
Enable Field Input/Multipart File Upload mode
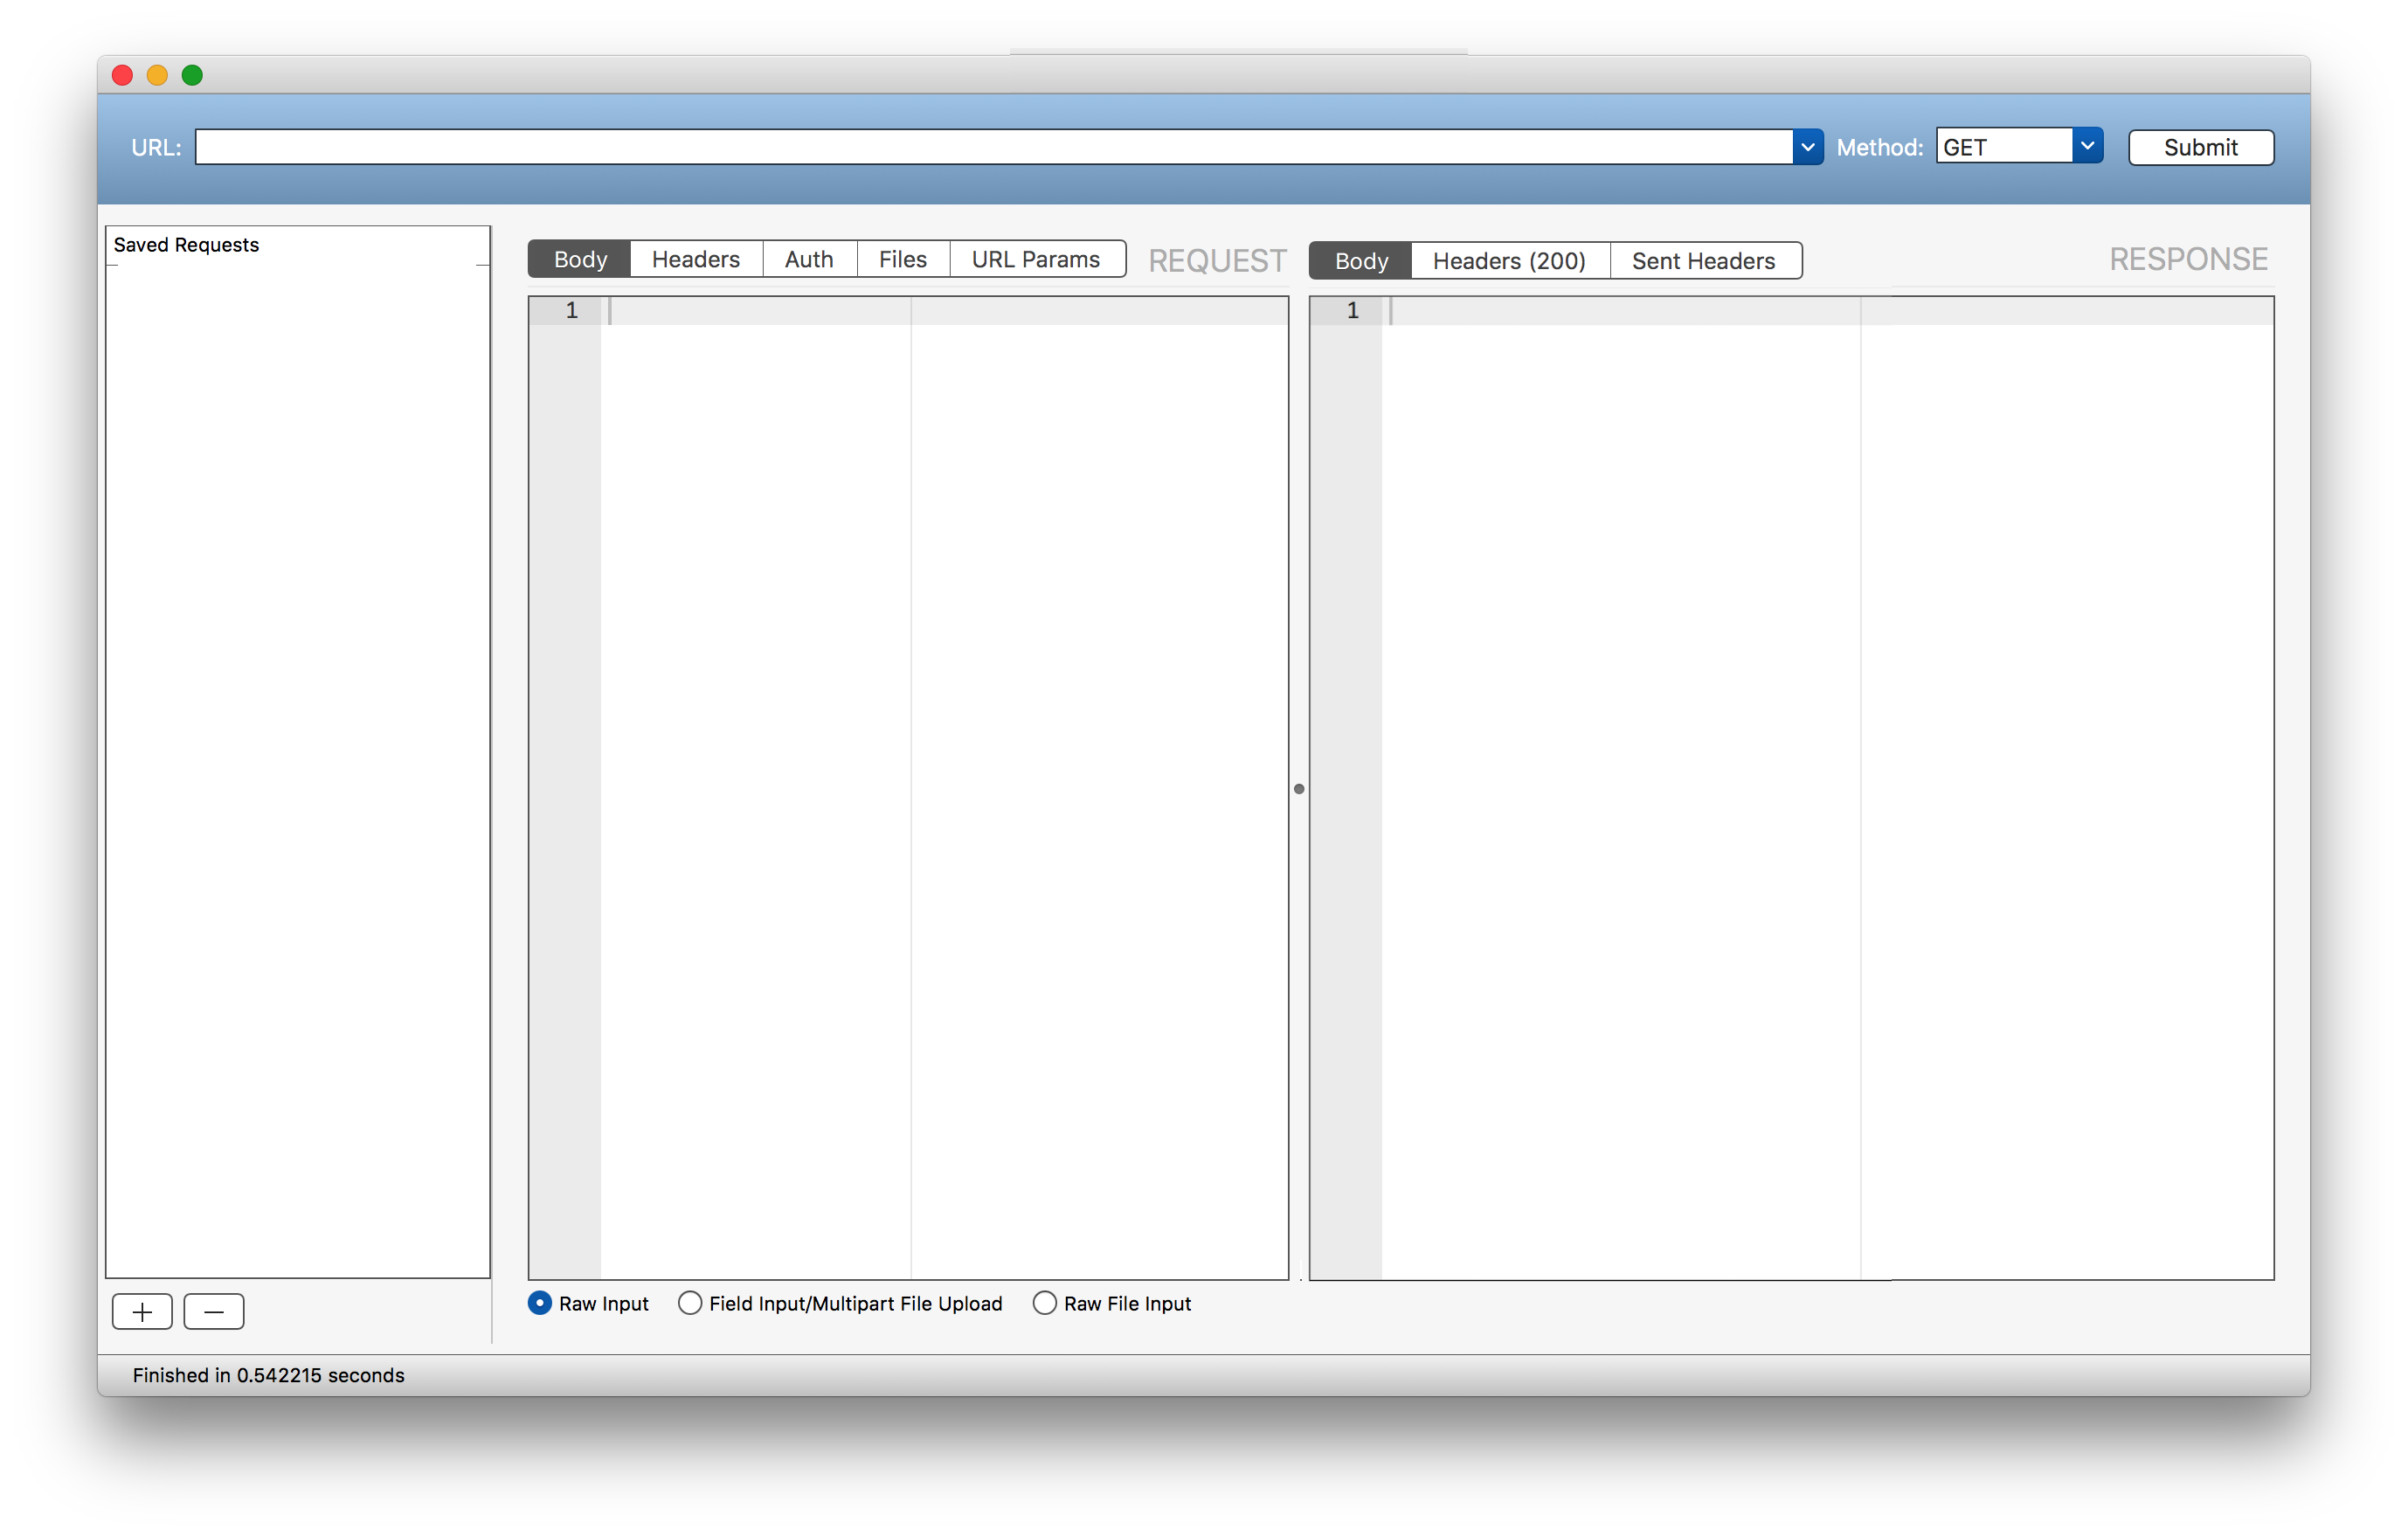[x=690, y=1303]
